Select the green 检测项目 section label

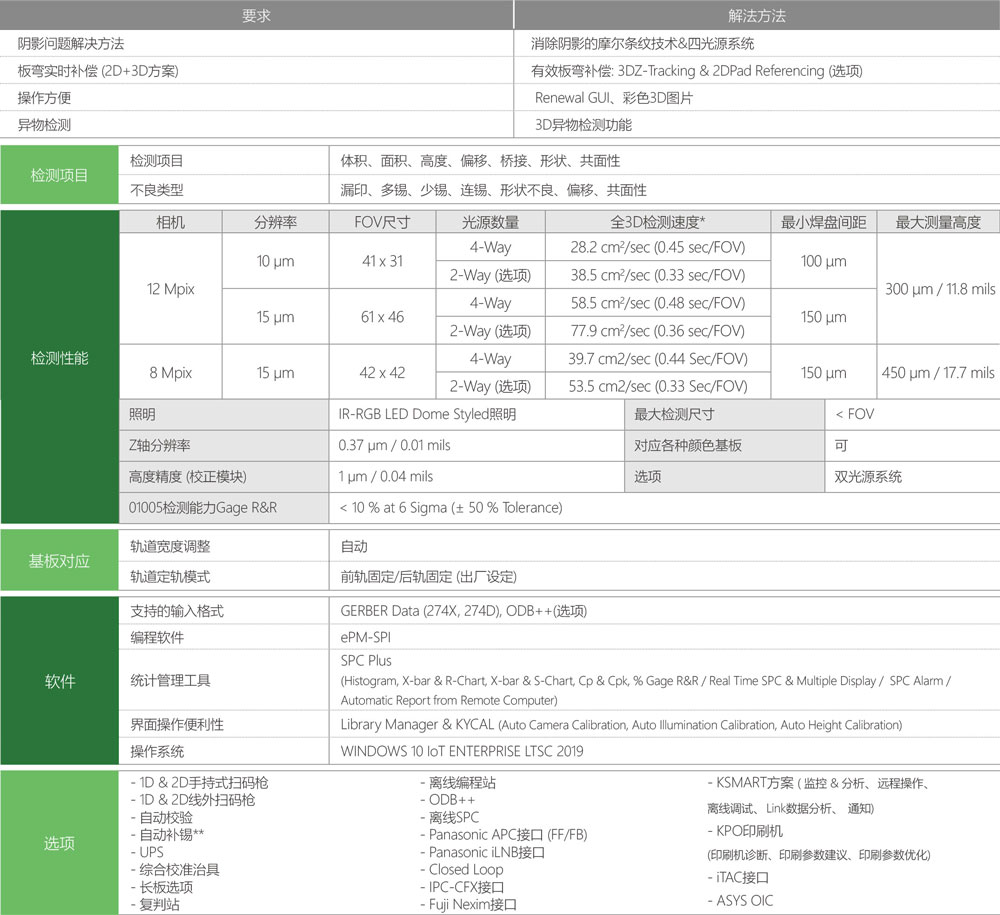pos(59,175)
